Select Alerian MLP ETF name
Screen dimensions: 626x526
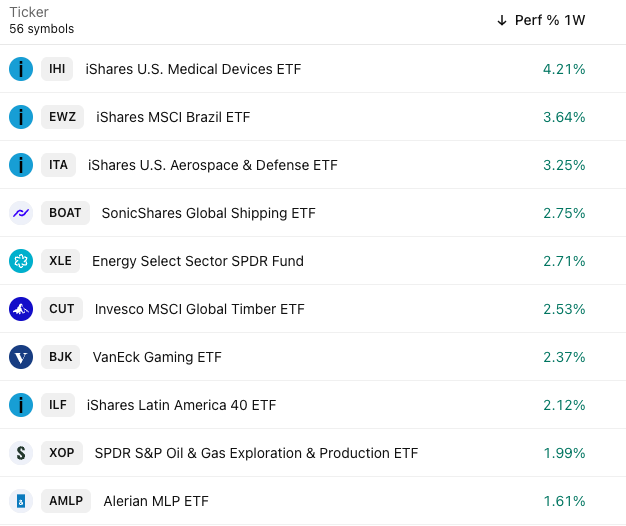tap(156, 501)
